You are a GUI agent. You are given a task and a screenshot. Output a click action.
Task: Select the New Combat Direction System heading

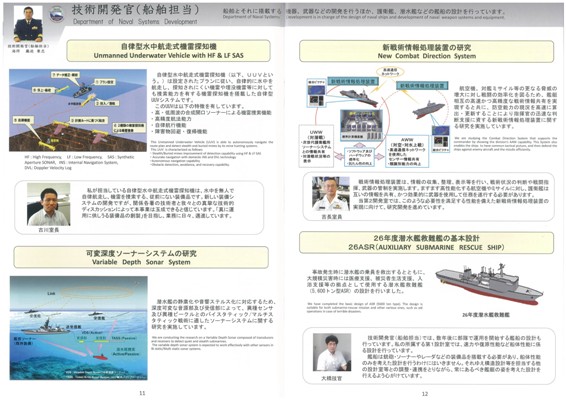tap(426, 51)
